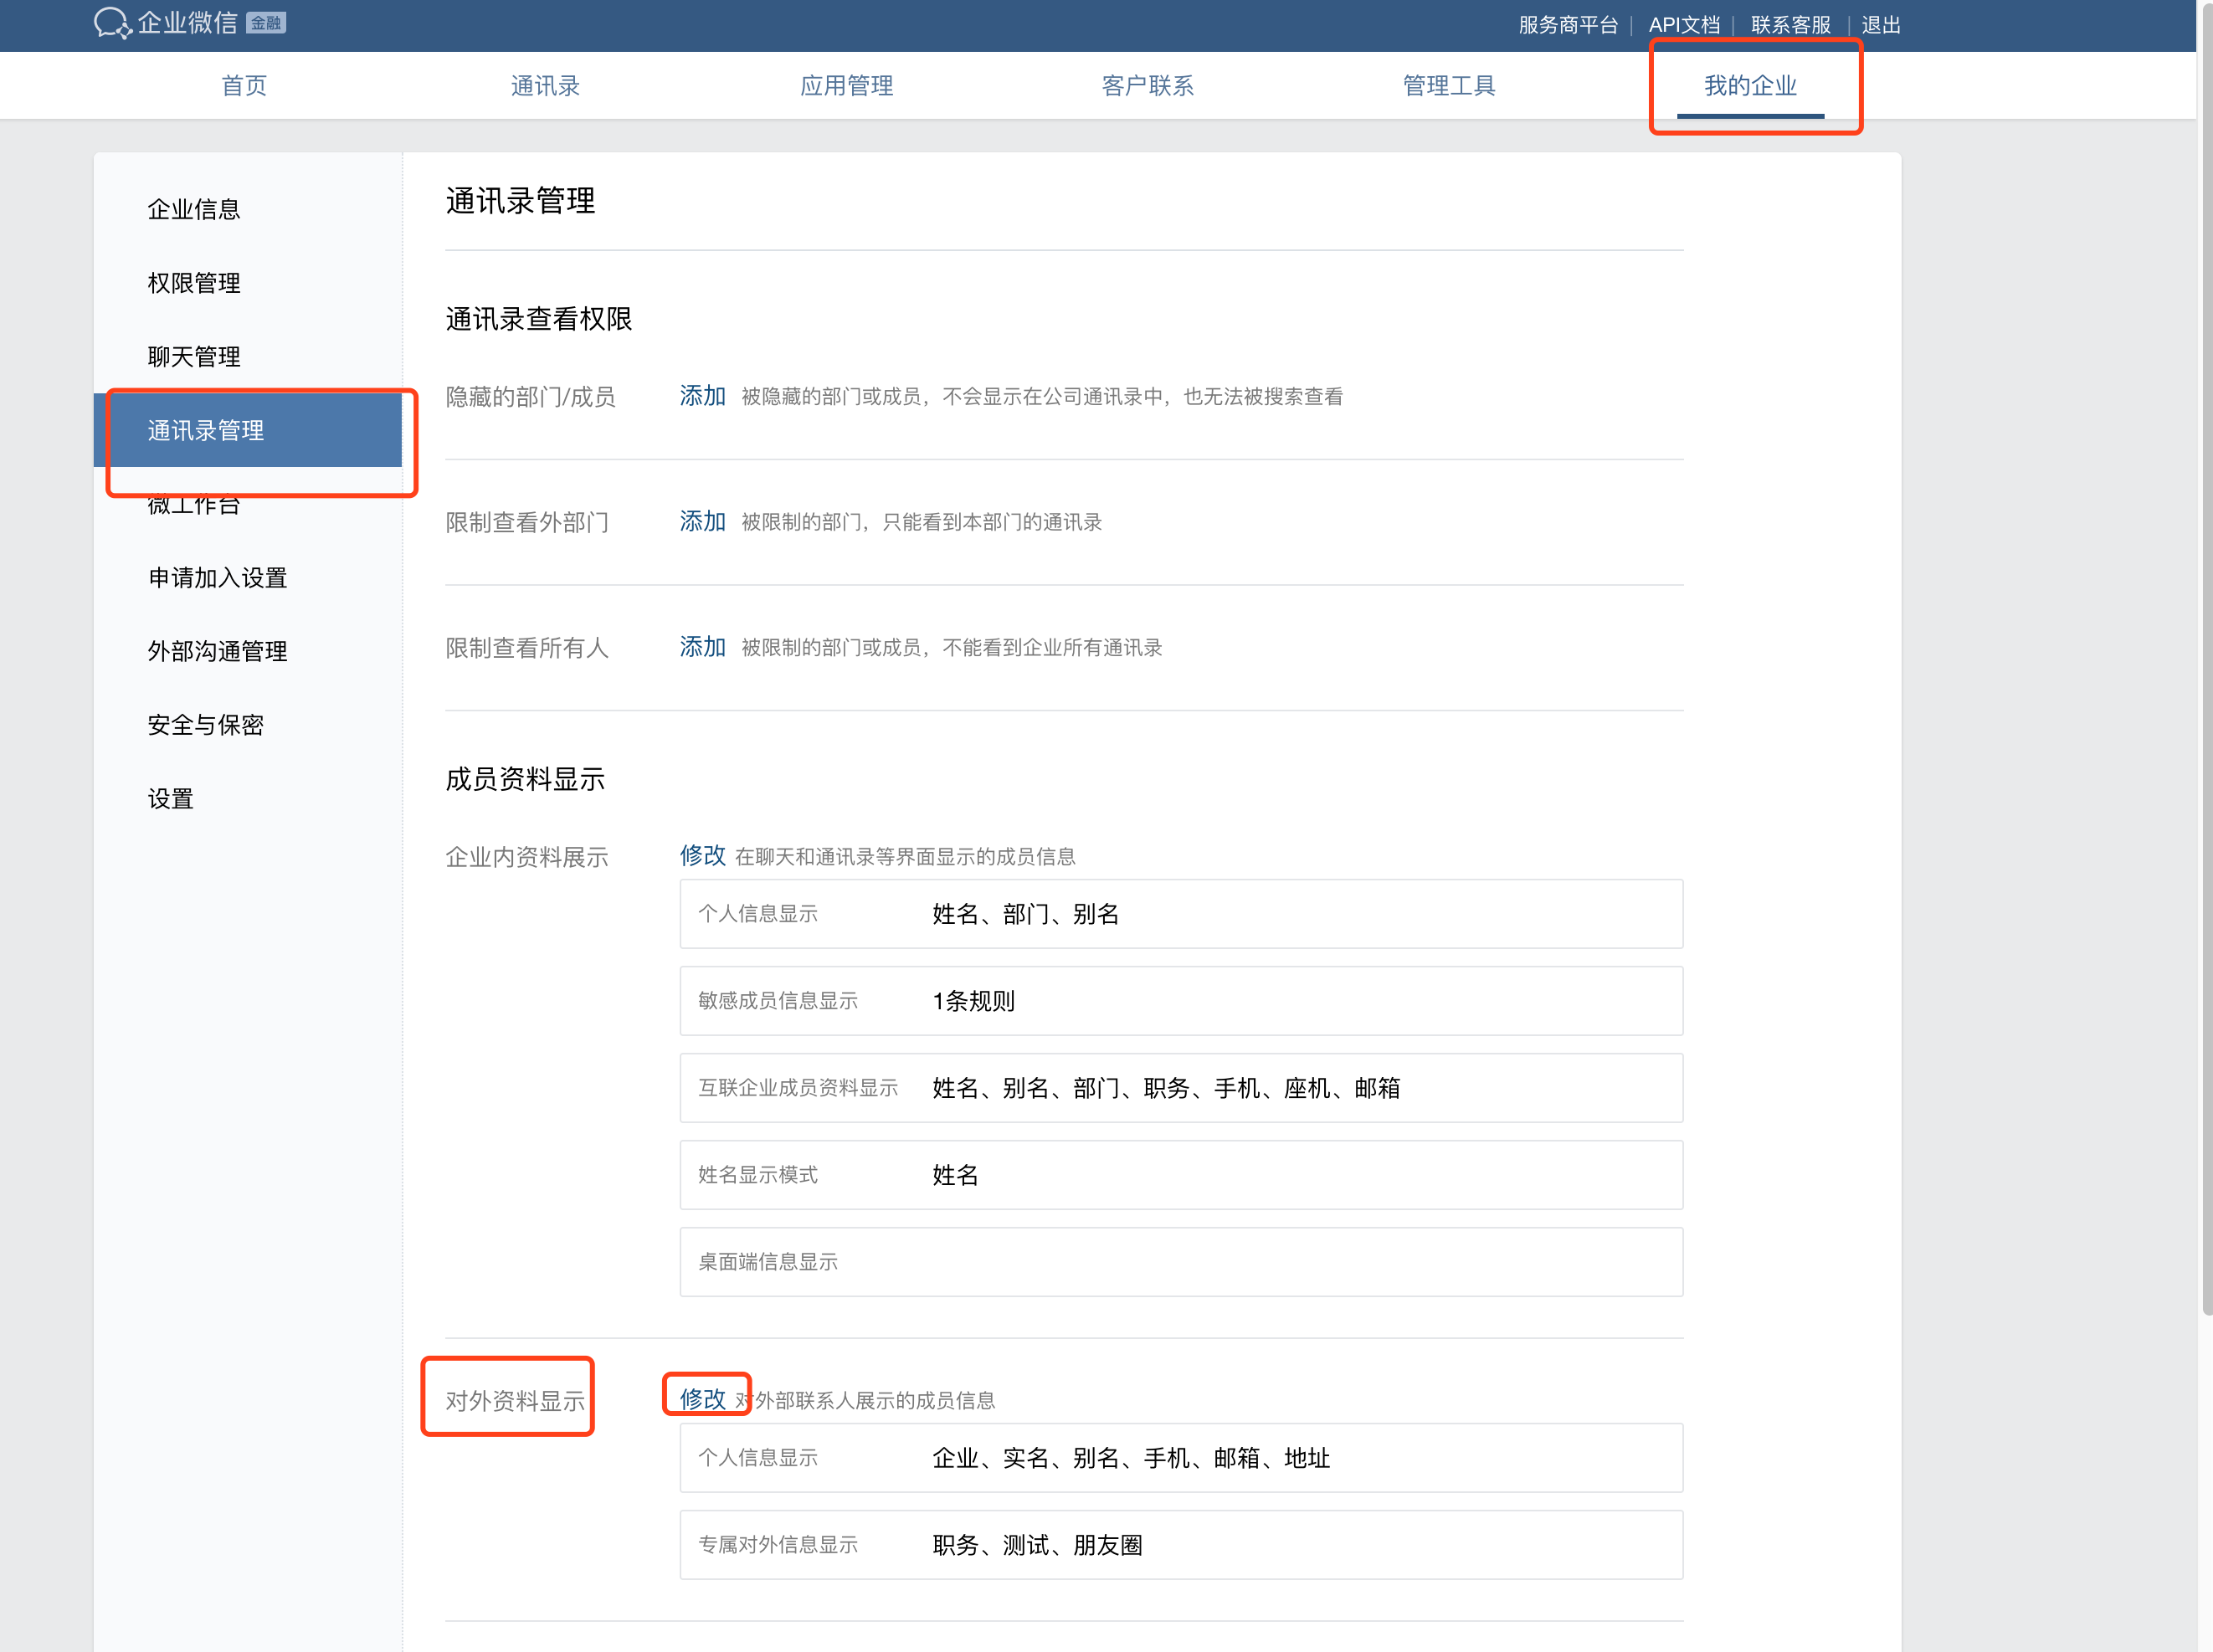2213x1652 pixels.
Task: Select the 我的企业 tab
Action: (1750, 86)
